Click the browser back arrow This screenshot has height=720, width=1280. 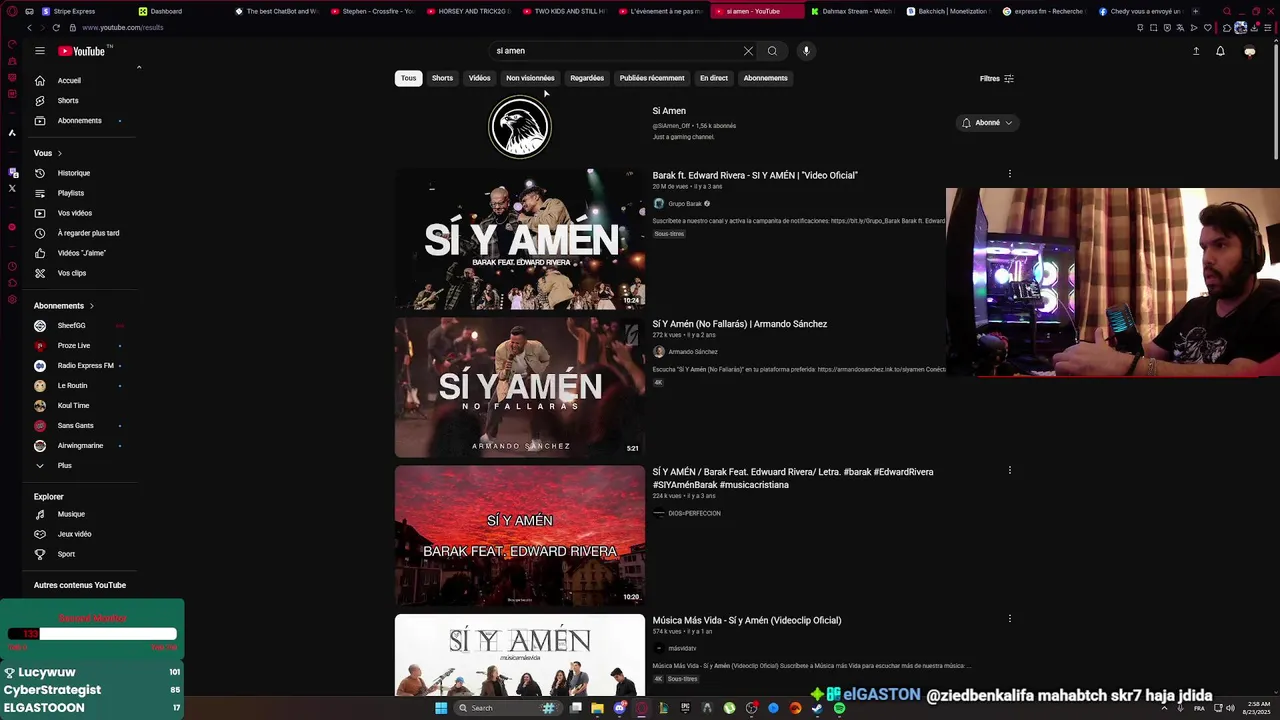coord(28,27)
